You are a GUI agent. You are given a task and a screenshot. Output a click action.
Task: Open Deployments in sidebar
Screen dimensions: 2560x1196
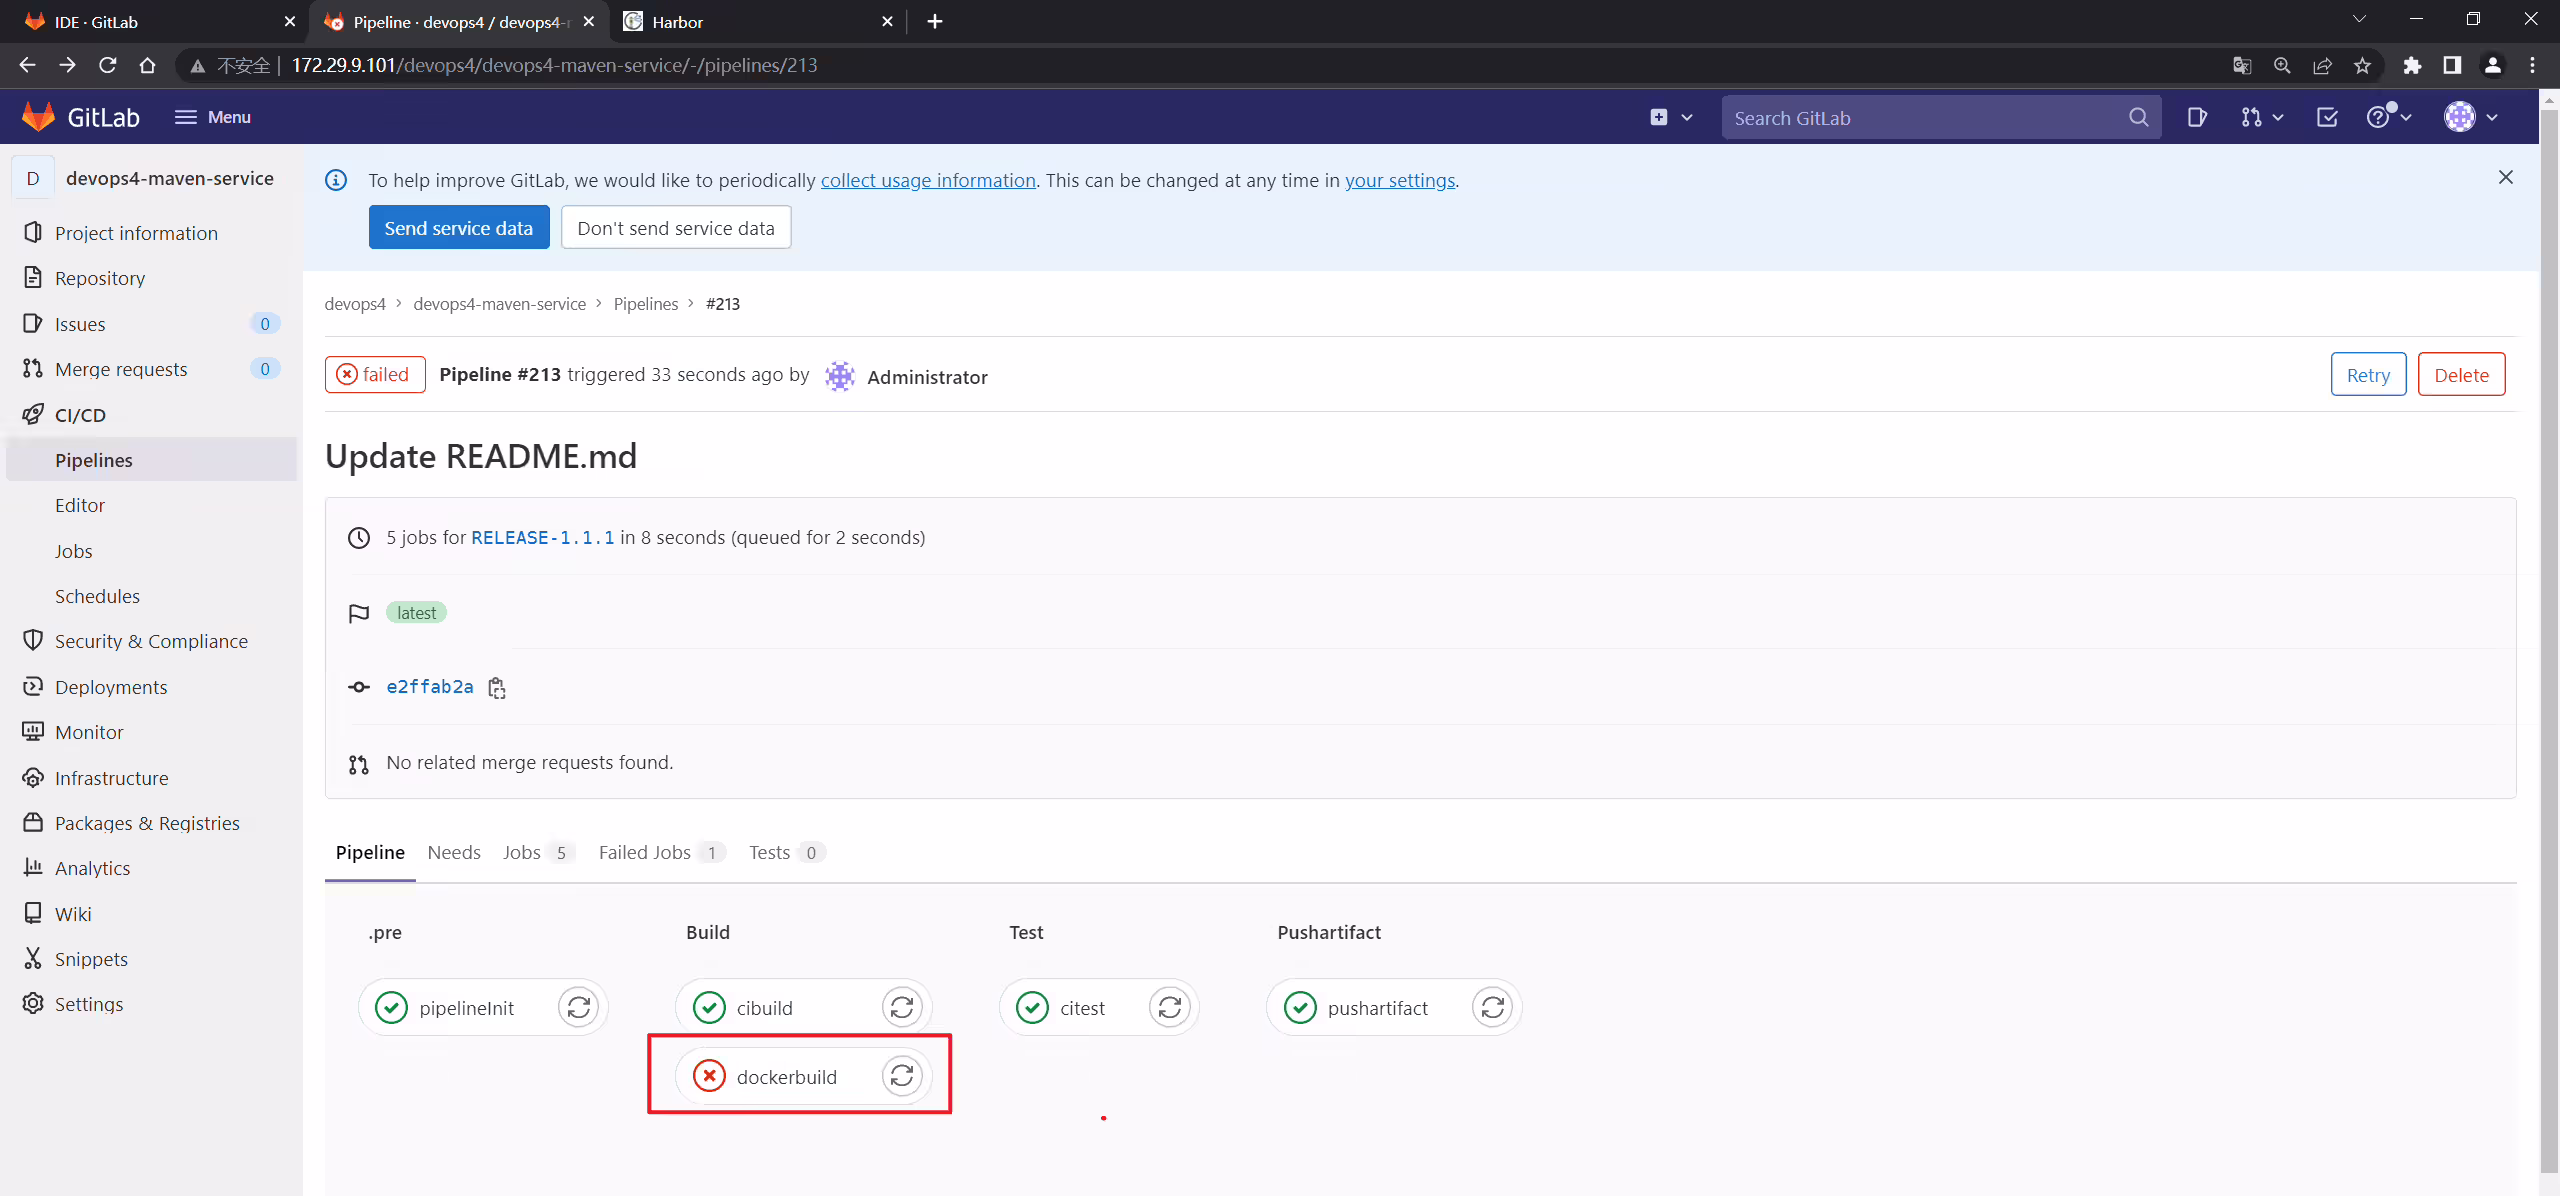[151, 686]
